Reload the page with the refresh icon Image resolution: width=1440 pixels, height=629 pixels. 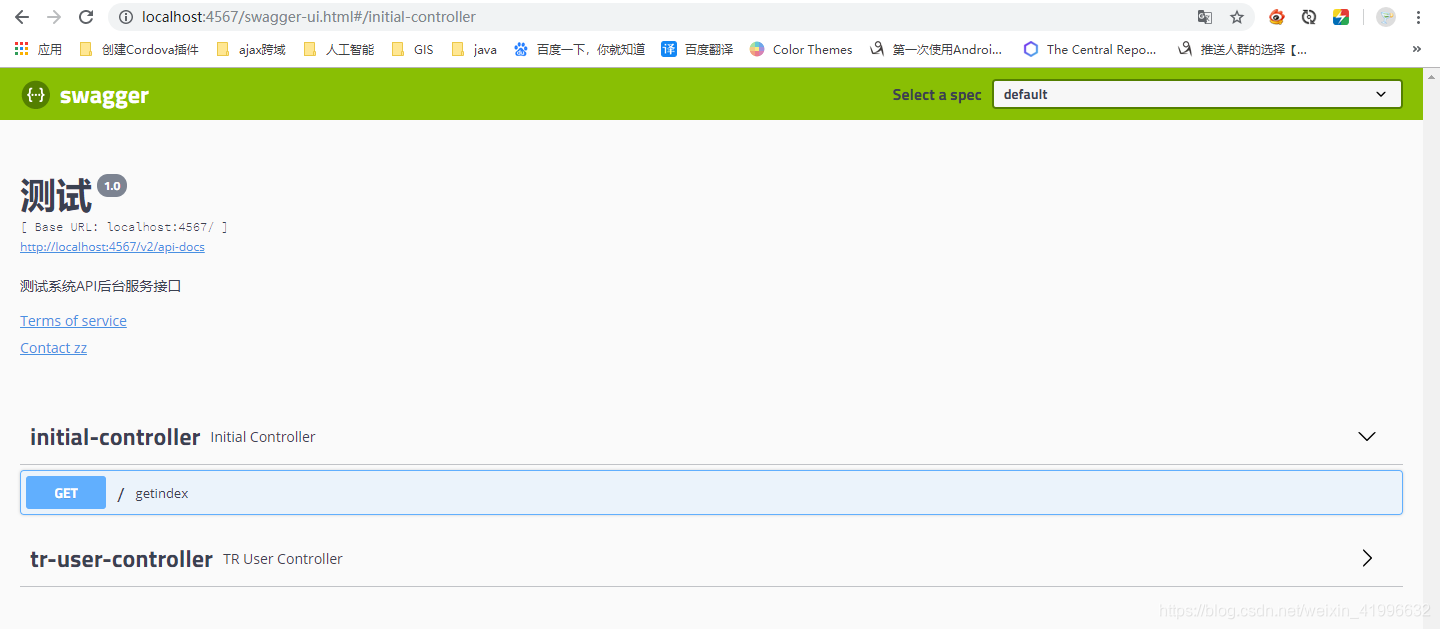tap(85, 16)
